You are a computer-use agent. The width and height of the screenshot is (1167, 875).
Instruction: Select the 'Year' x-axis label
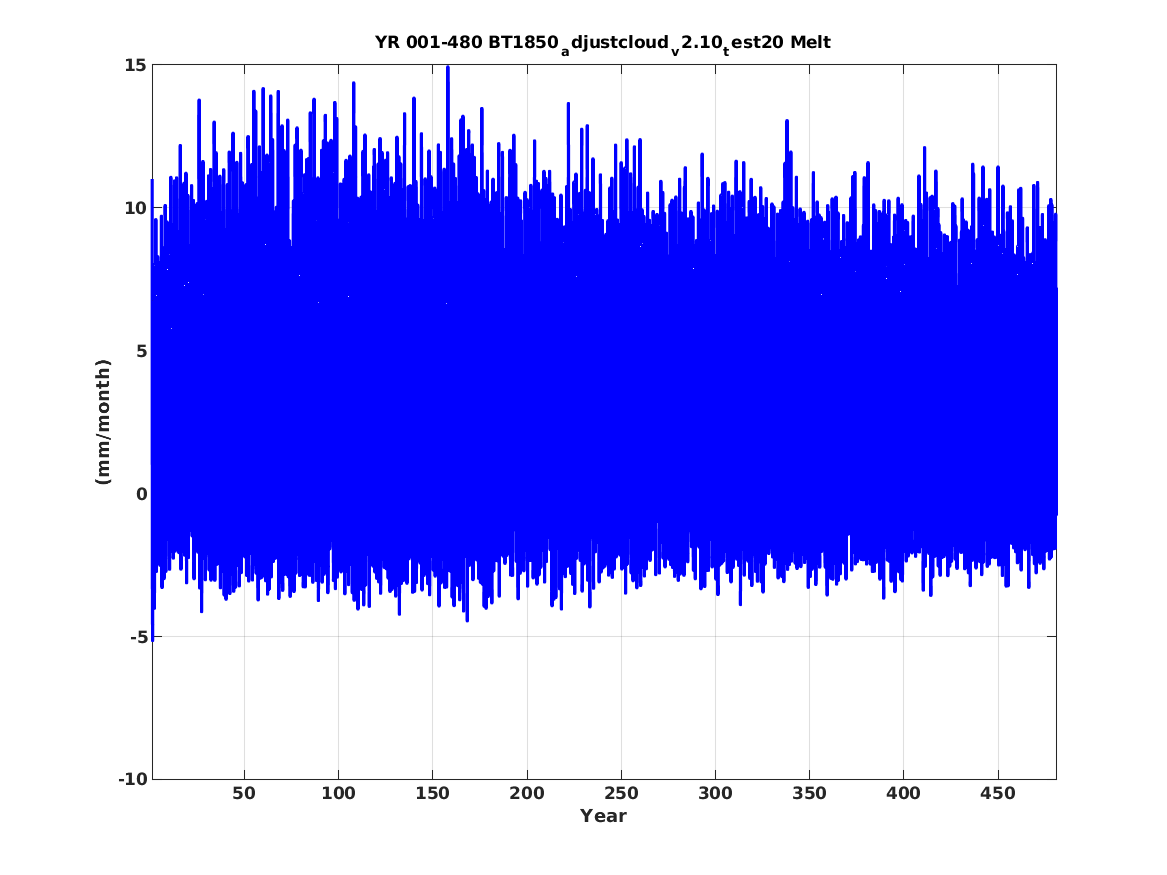603,816
